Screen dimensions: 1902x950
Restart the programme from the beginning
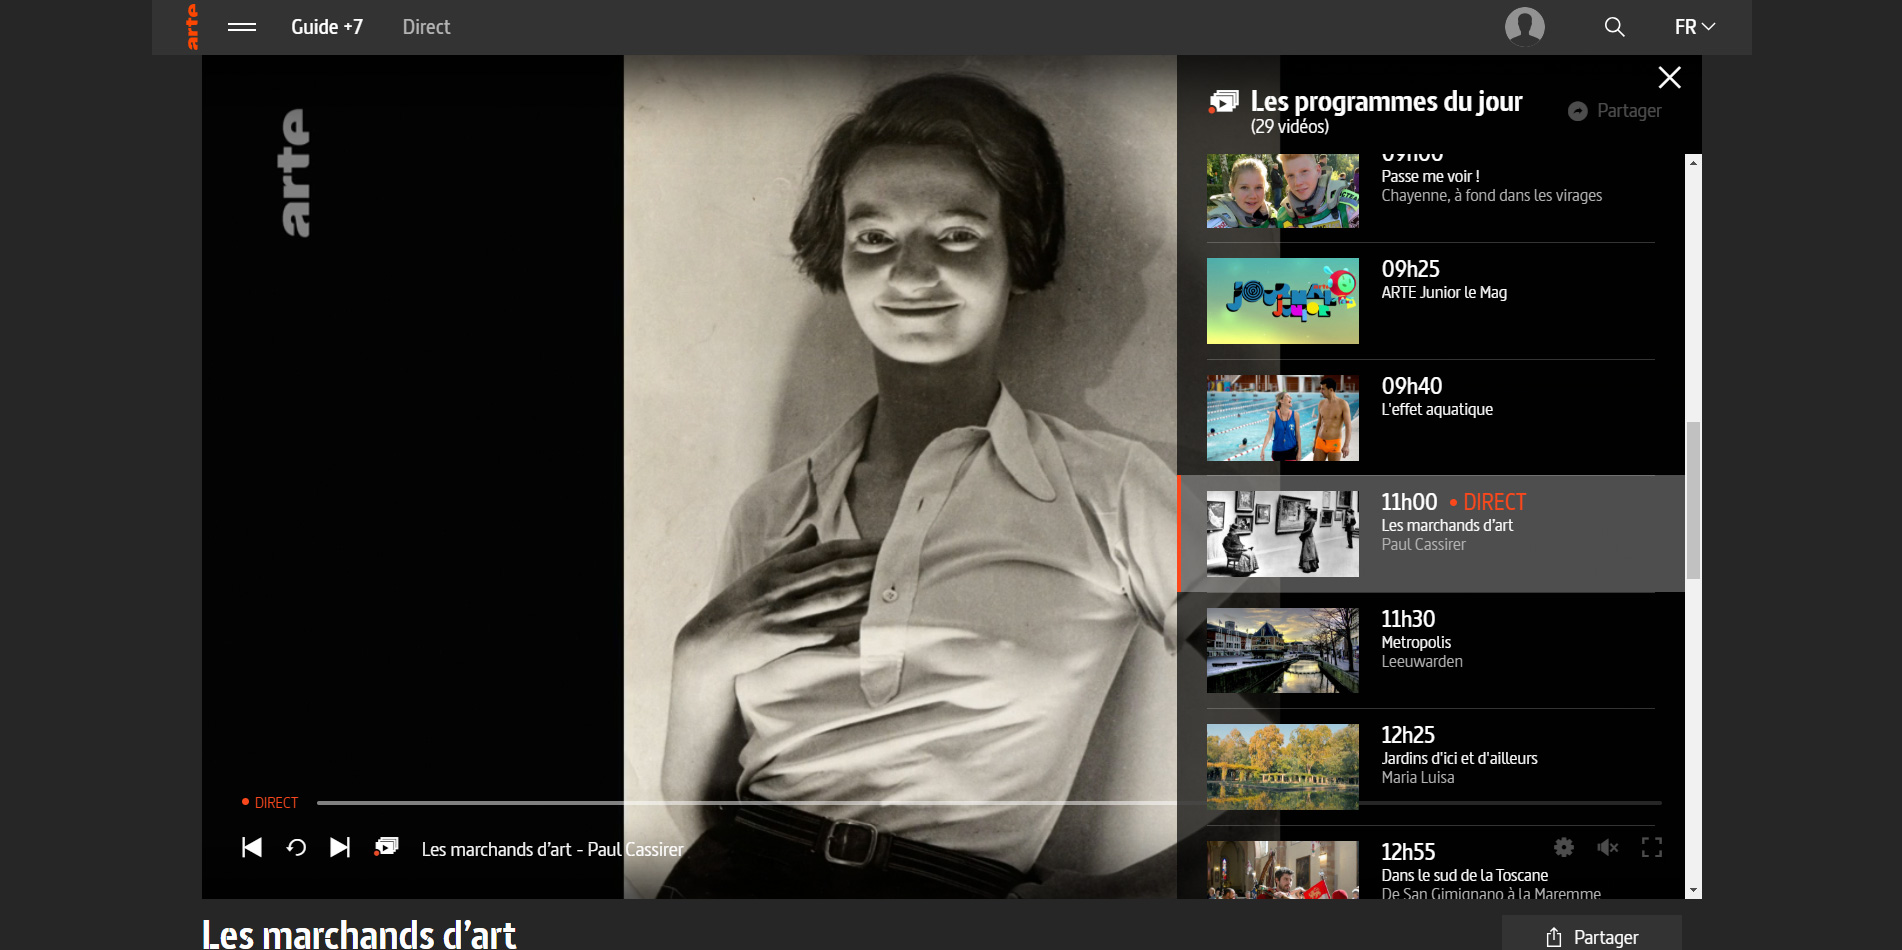(x=296, y=848)
